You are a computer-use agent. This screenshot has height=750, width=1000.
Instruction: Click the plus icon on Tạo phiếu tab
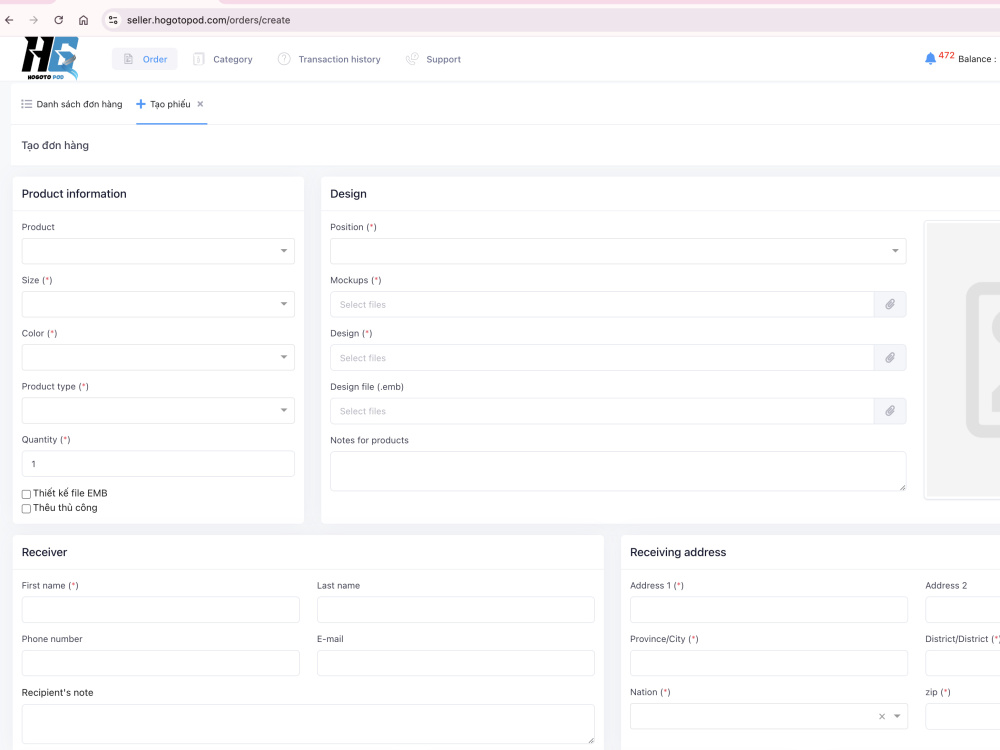point(141,104)
